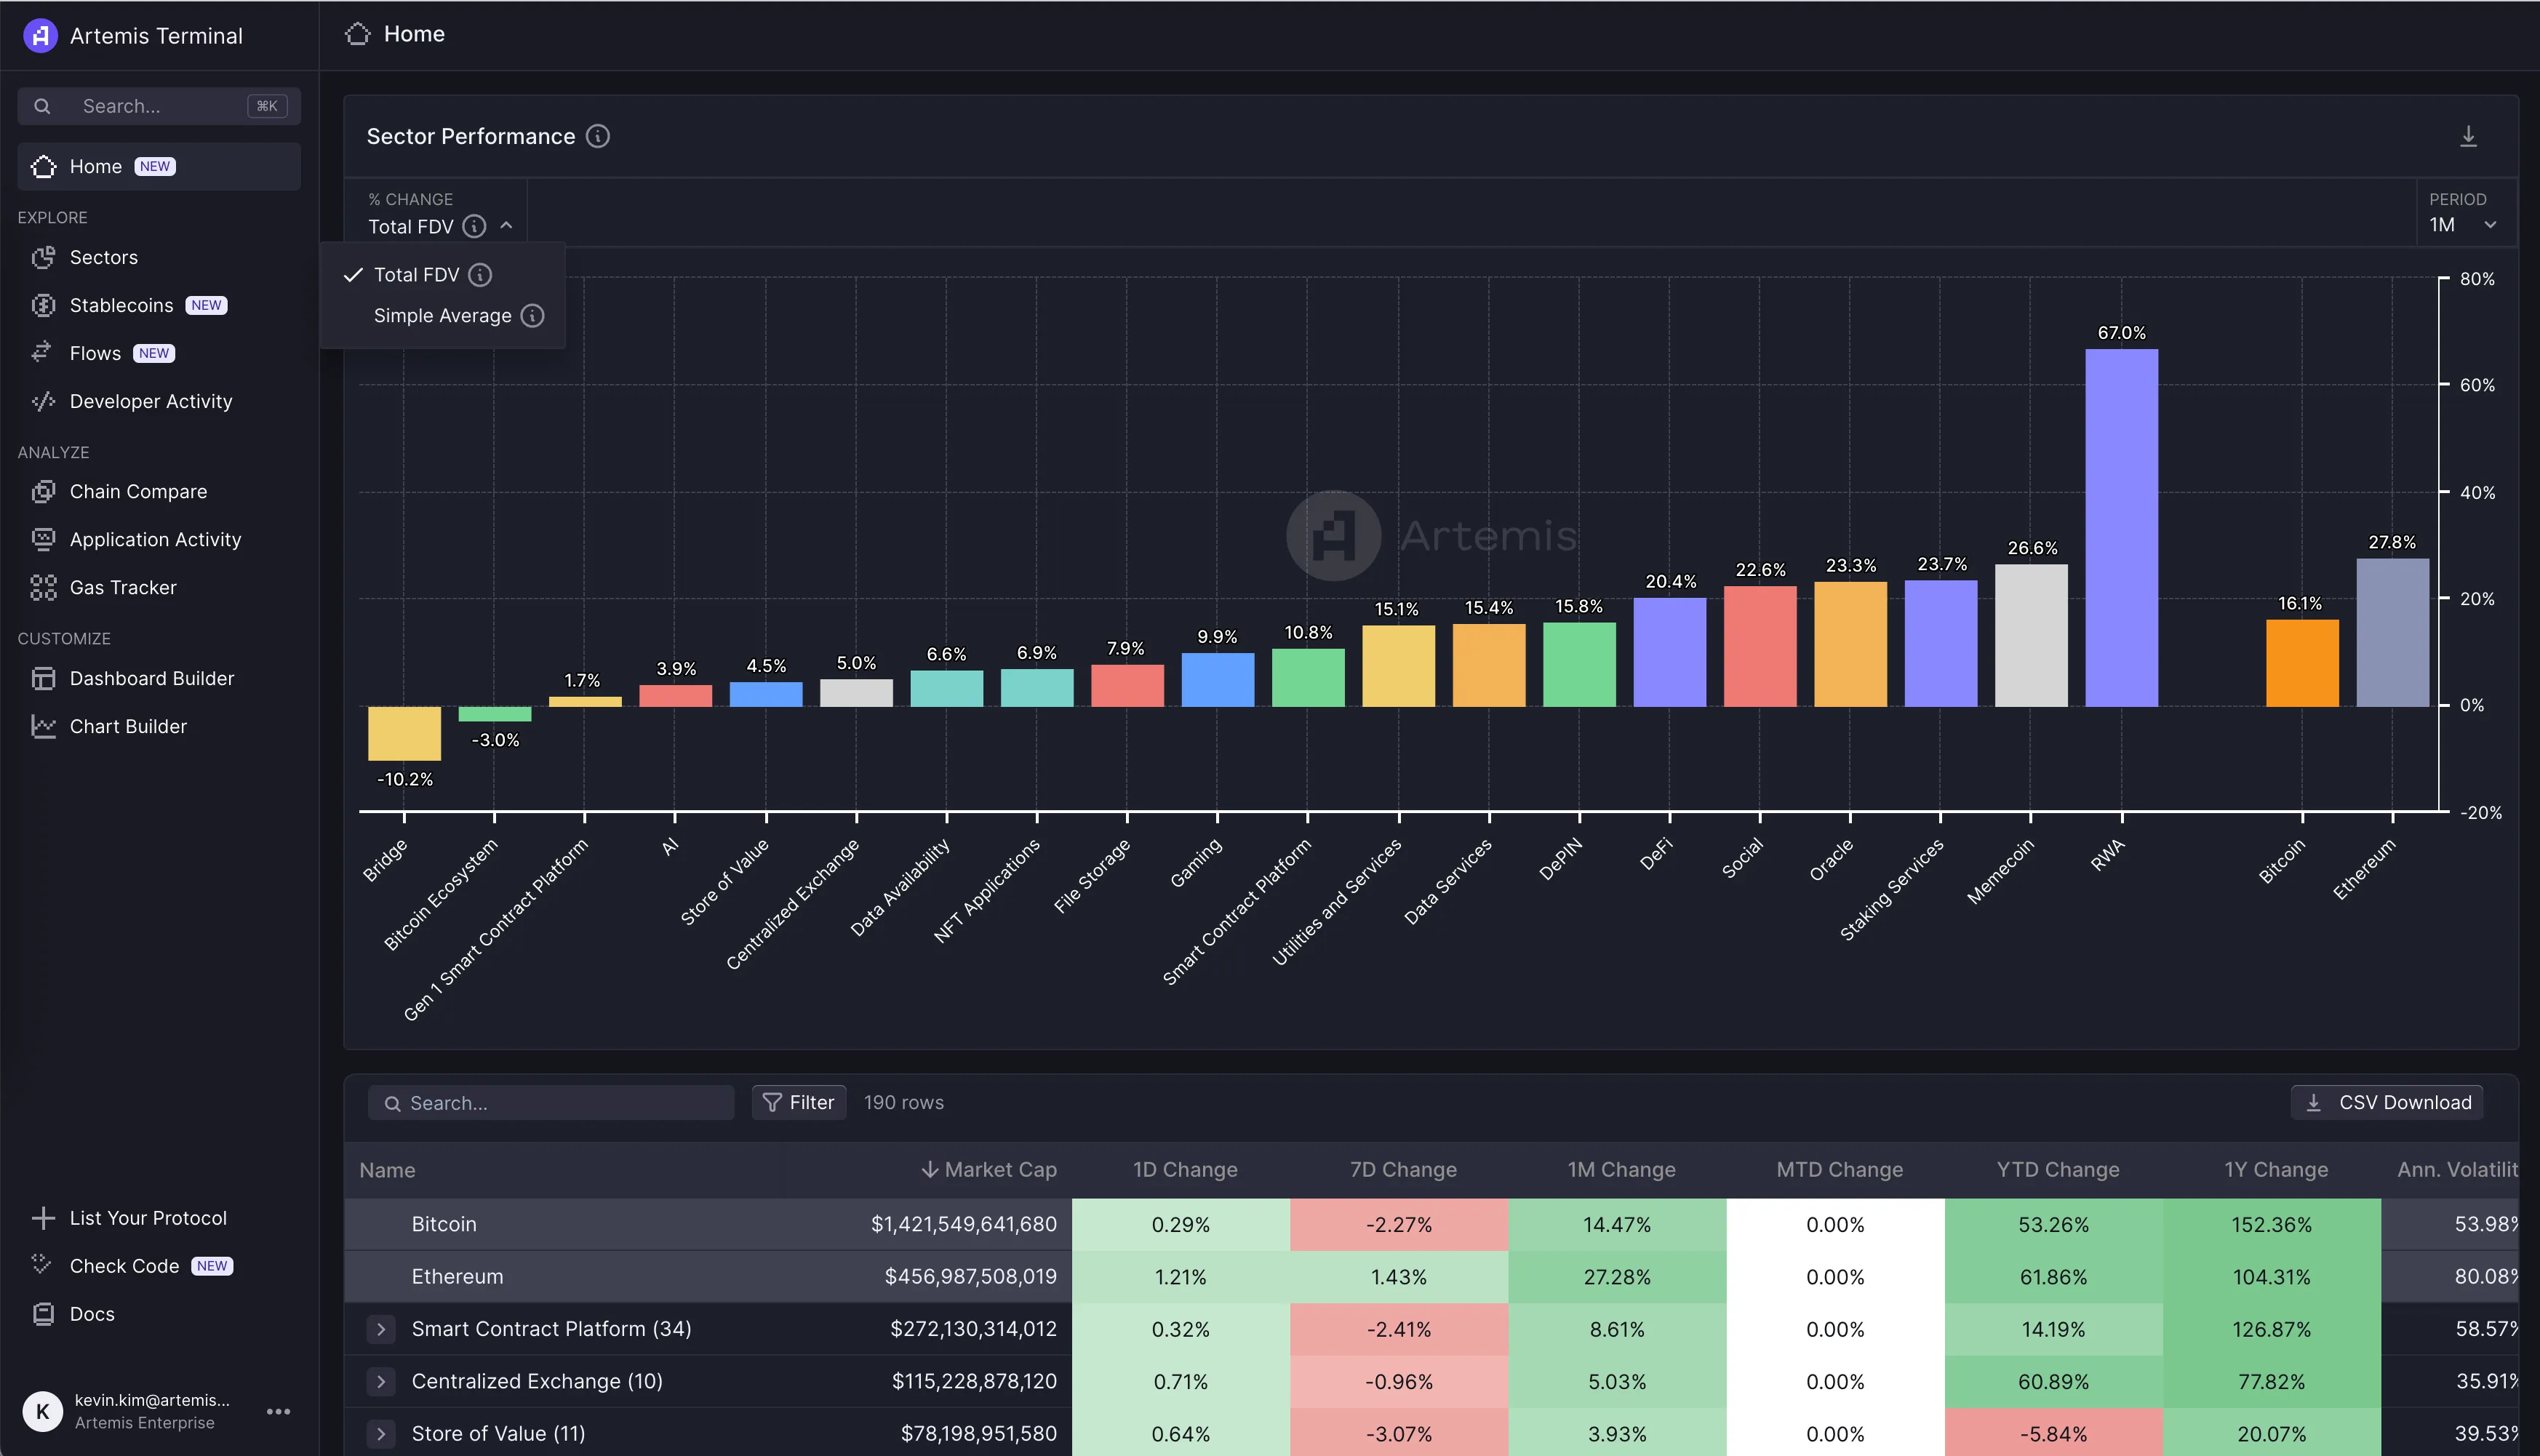Click the Home house icon in header
The width and height of the screenshot is (2540, 1456).
(357, 34)
